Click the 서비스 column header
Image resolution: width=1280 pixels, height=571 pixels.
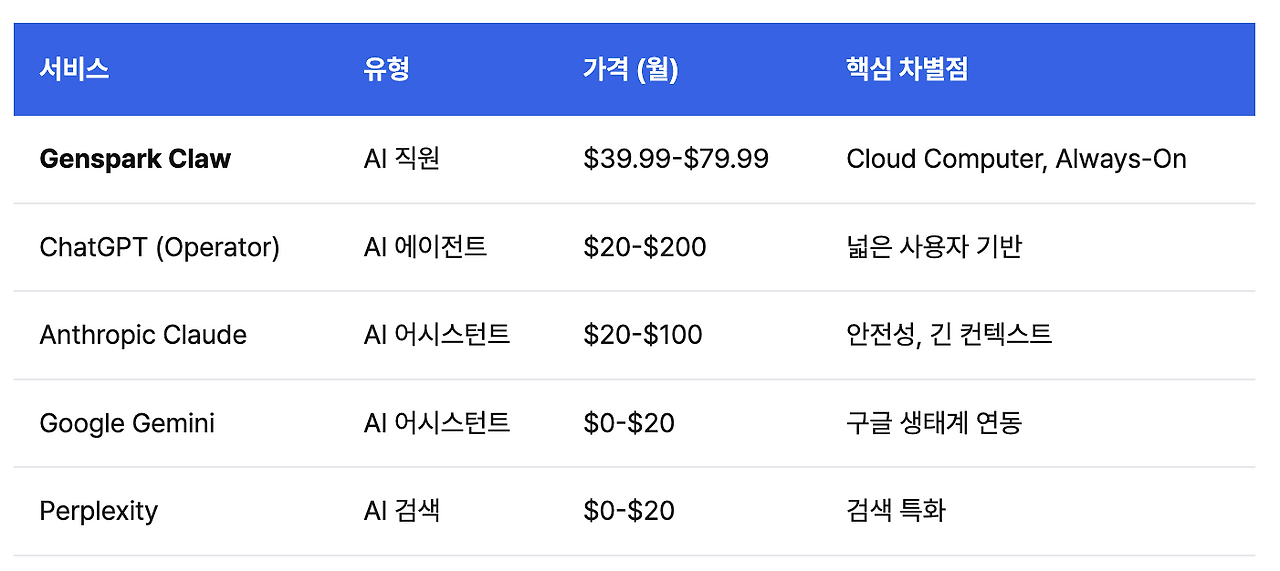[x=74, y=69]
